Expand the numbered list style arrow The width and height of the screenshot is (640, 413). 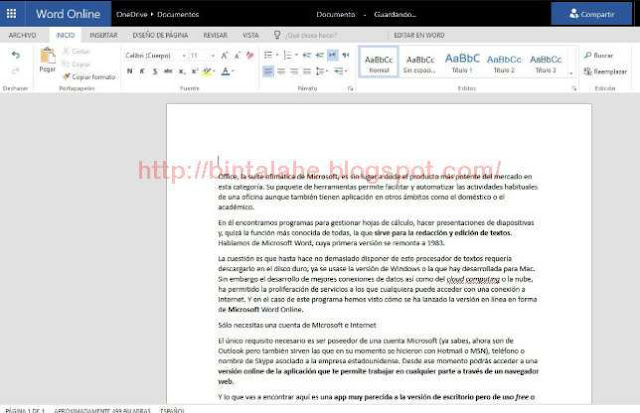point(296,55)
